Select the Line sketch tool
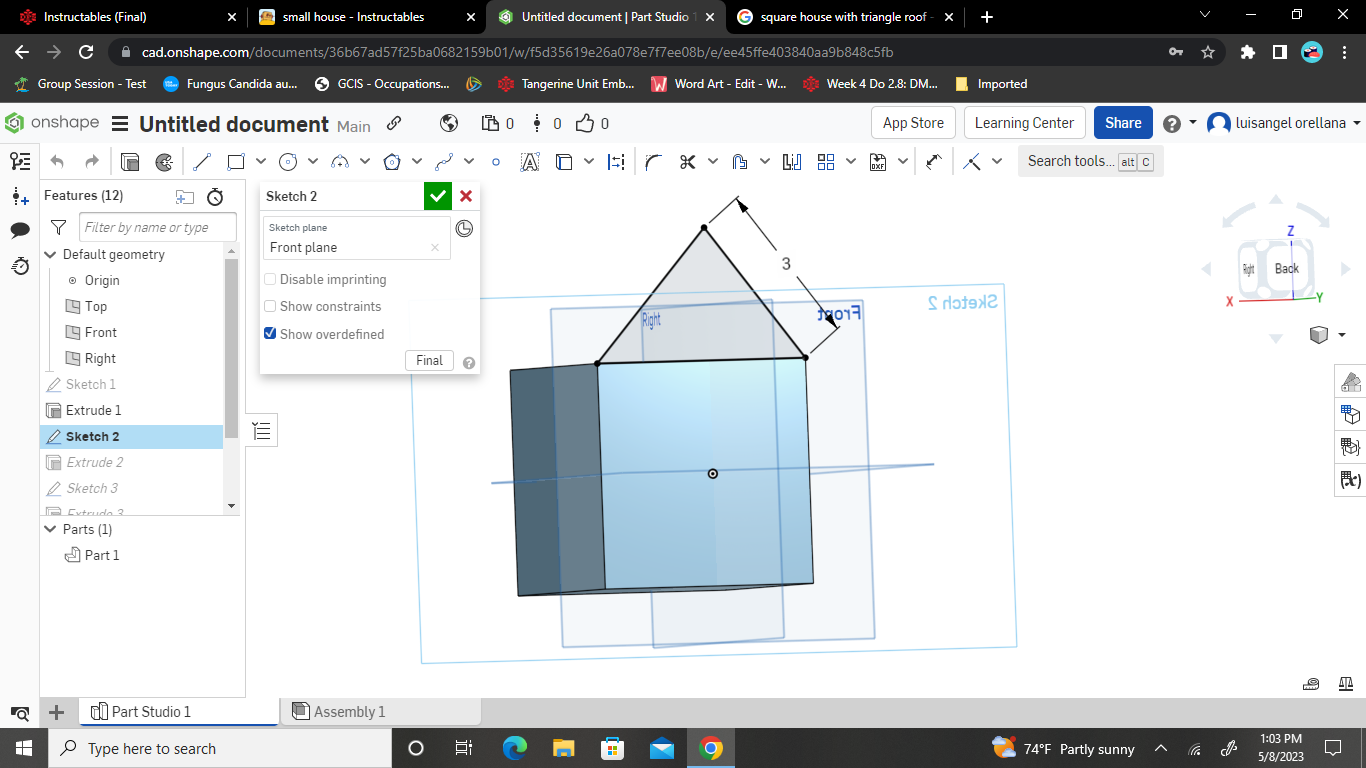1366x768 pixels. [201, 160]
